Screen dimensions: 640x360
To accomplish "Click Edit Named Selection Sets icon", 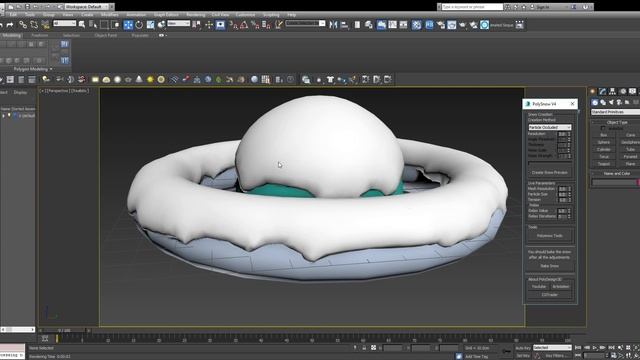I will (x=279, y=25).
